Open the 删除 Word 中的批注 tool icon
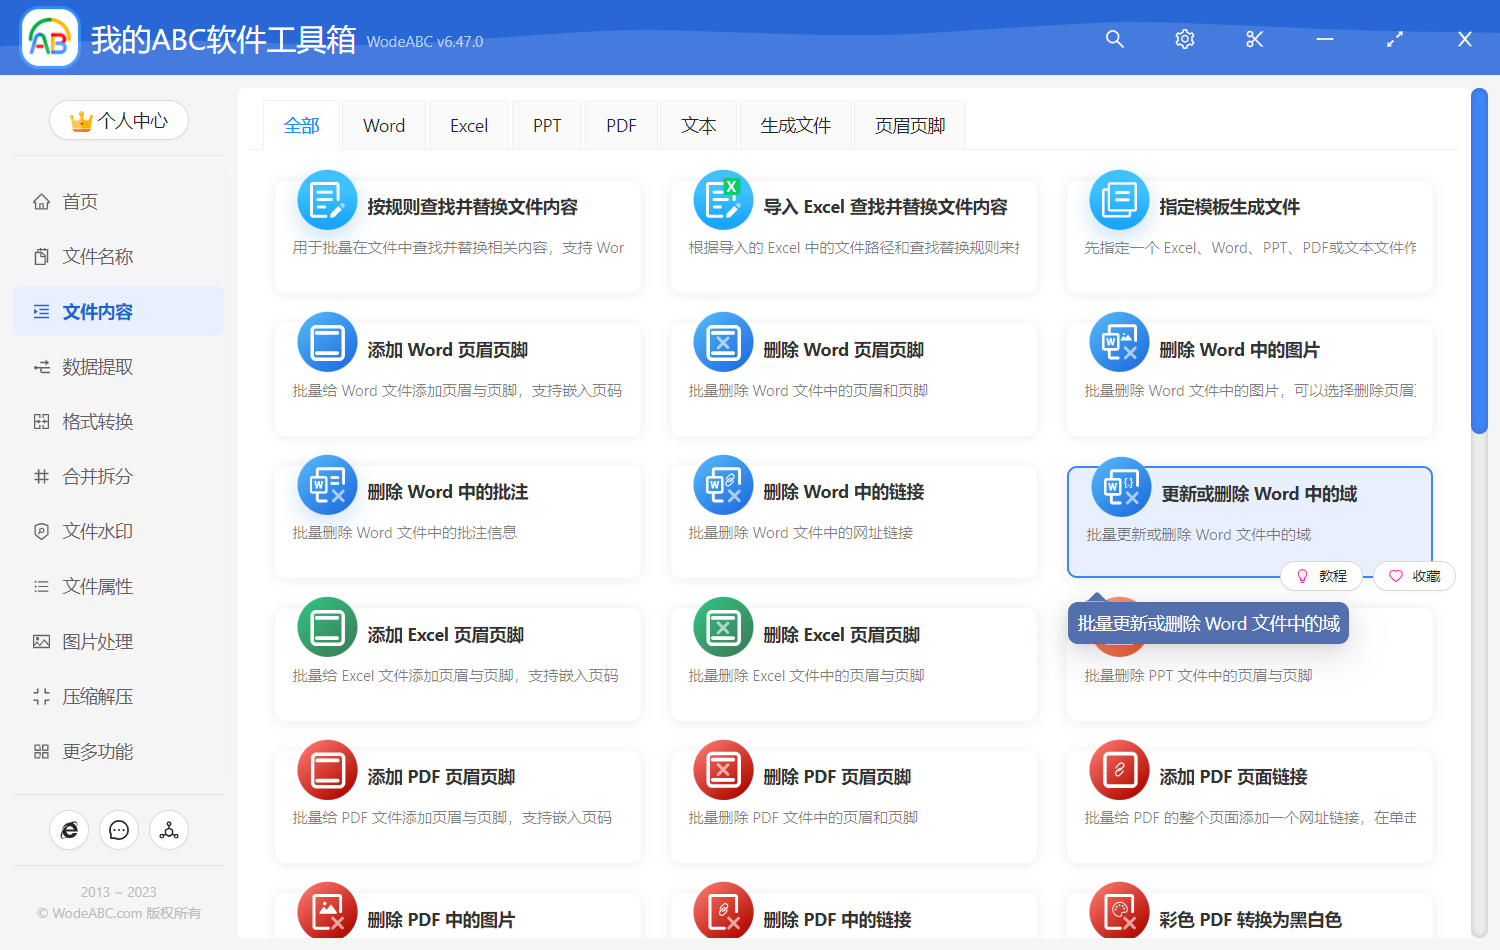 [327, 484]
